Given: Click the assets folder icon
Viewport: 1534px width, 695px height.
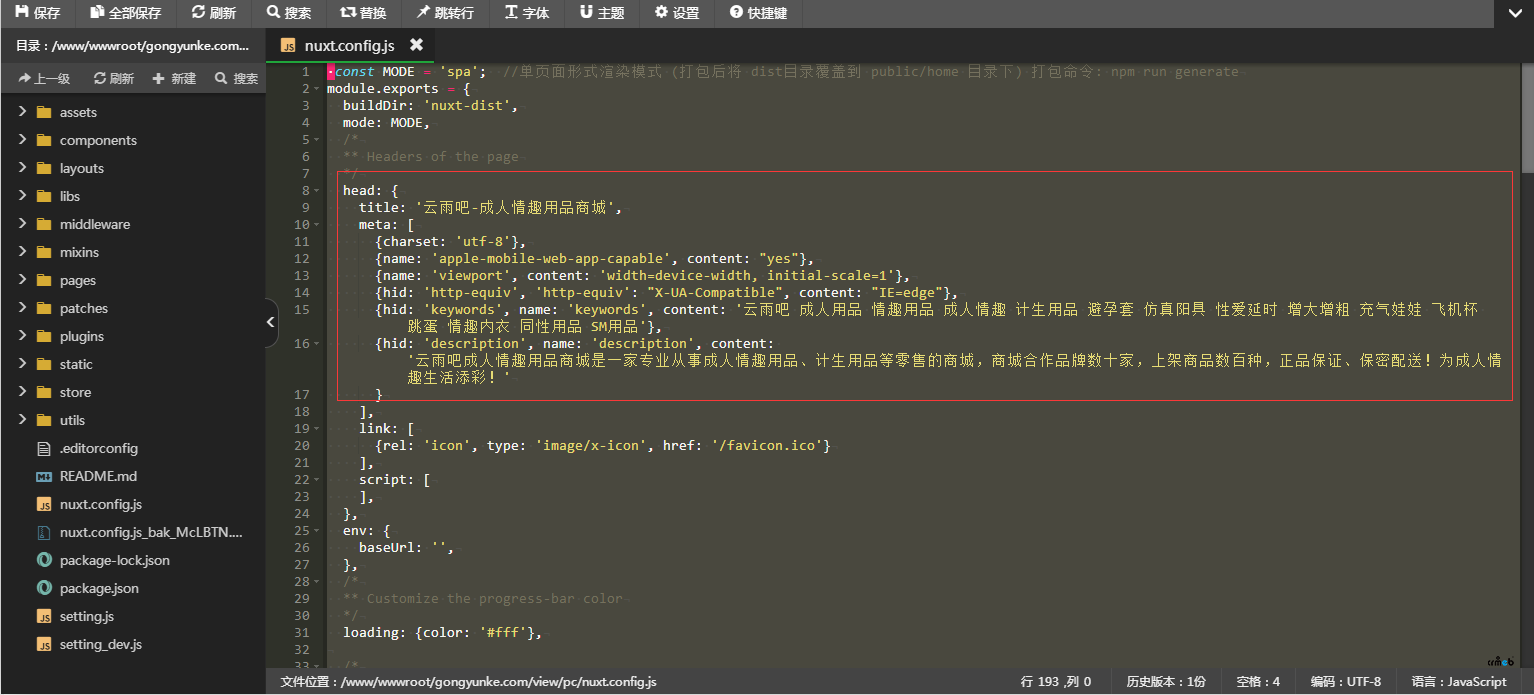Looking at the screenshot, I should [44, 112].
